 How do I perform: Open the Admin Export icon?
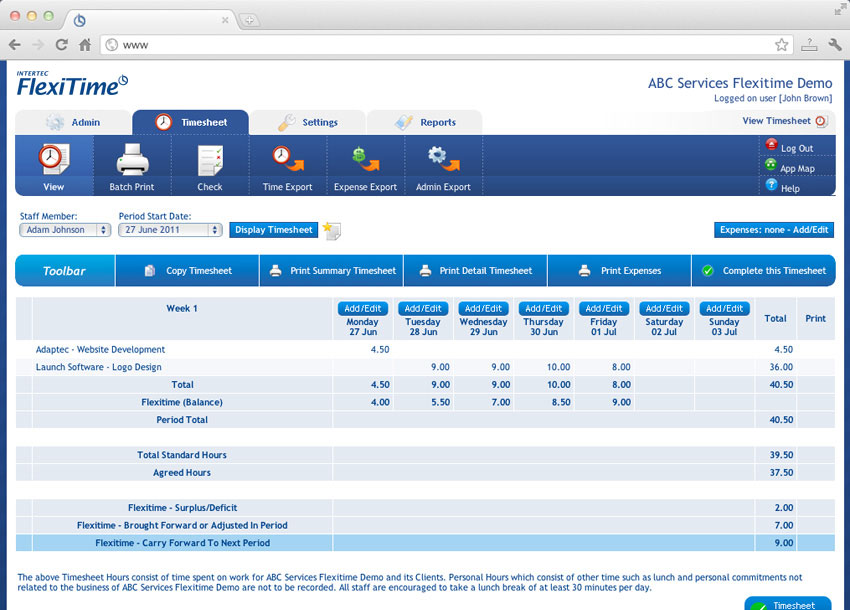(x=443, y=160)
